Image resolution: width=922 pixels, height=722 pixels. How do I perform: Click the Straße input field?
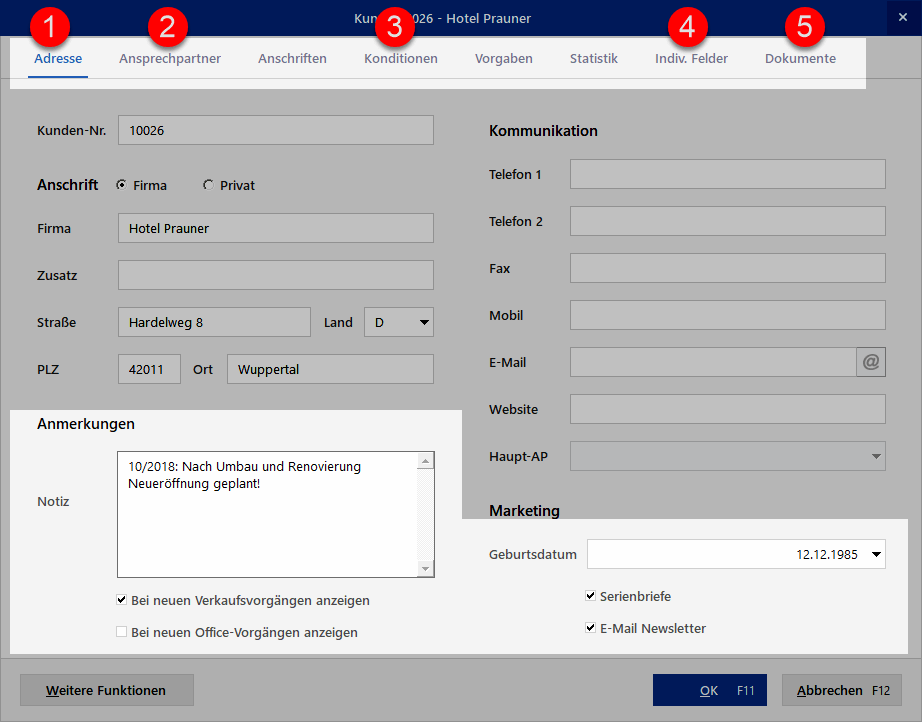(214, 322)
